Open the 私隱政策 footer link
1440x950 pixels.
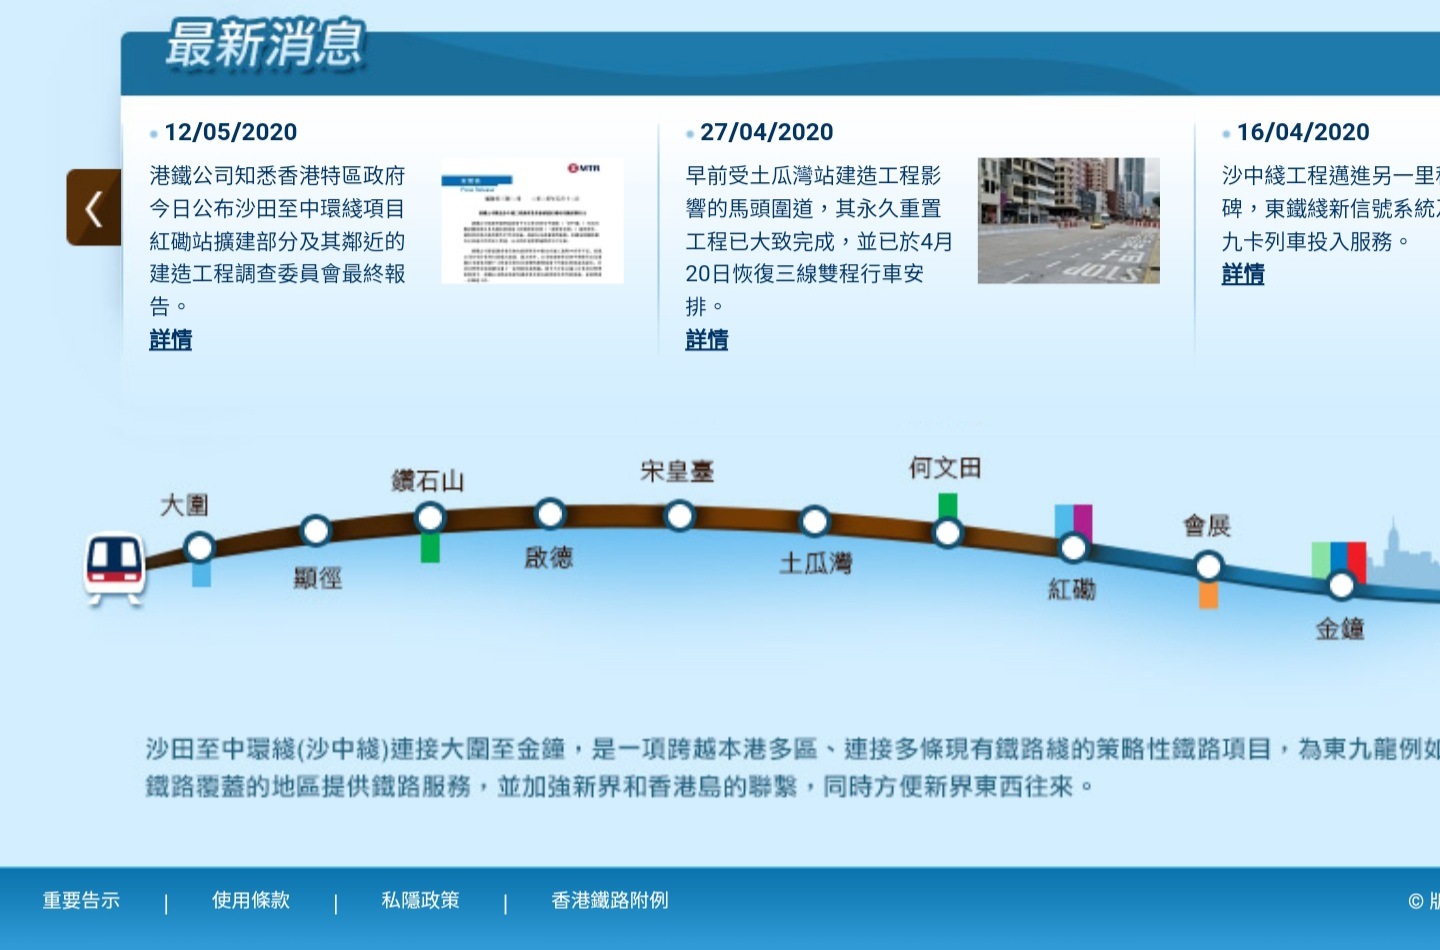[421, 900]
